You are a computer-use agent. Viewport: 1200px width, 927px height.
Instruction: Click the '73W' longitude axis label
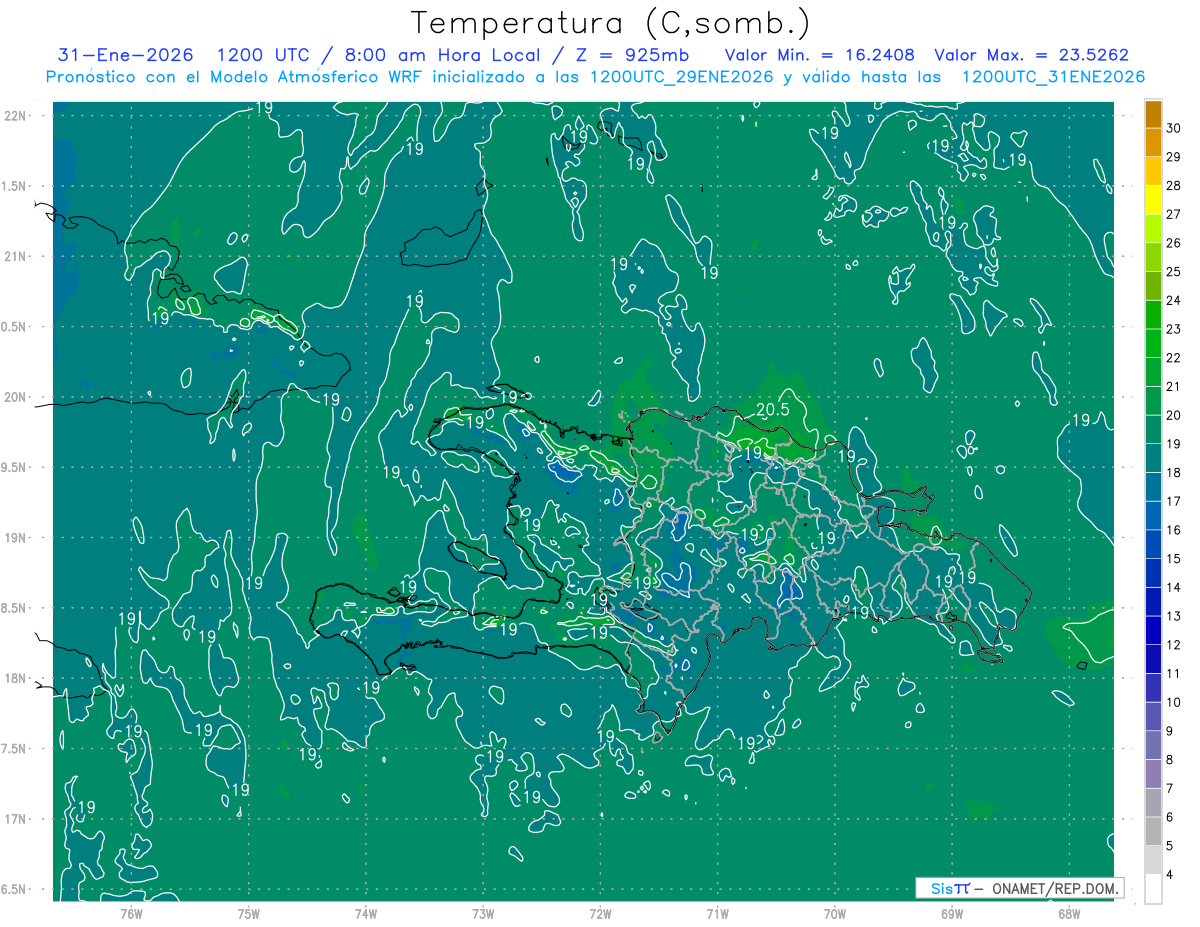point(483,913)
